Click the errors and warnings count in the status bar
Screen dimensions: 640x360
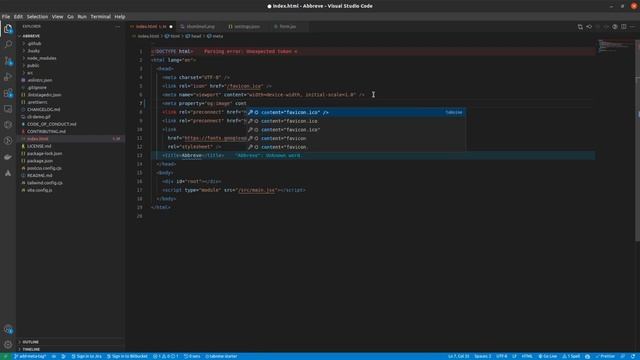coord(166,356)
